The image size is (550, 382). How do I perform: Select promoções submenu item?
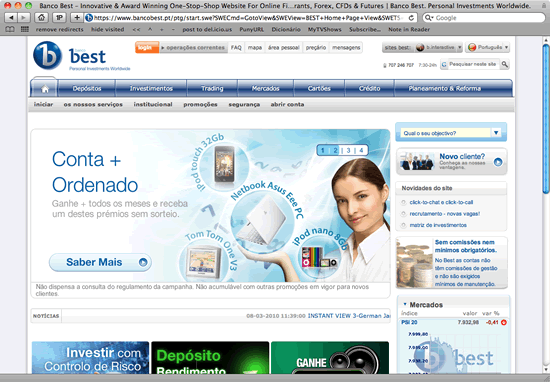200,105
